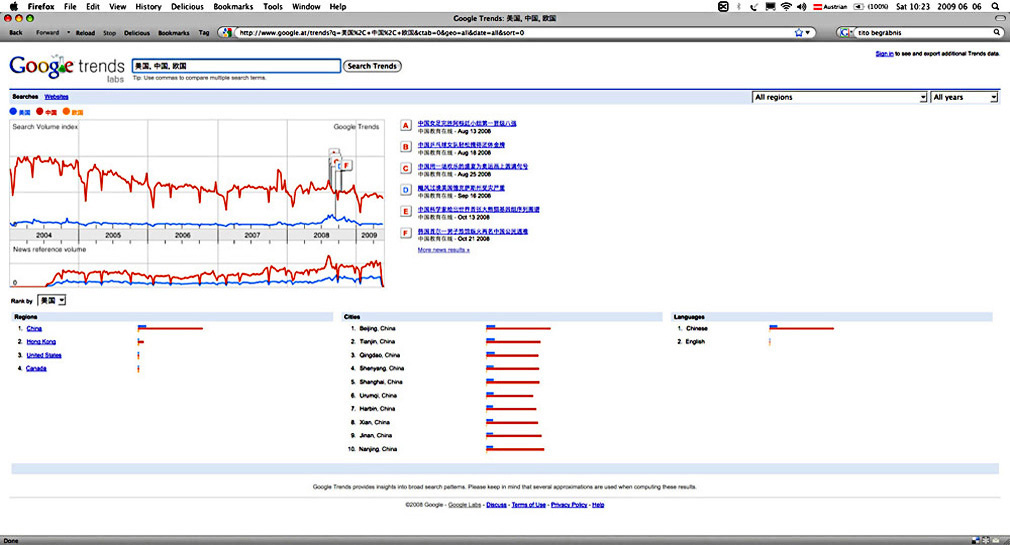This screenshot has height=545, width=1010.
Task: Click the blue legend dot for 美国
Action: (x=13, y=111)
